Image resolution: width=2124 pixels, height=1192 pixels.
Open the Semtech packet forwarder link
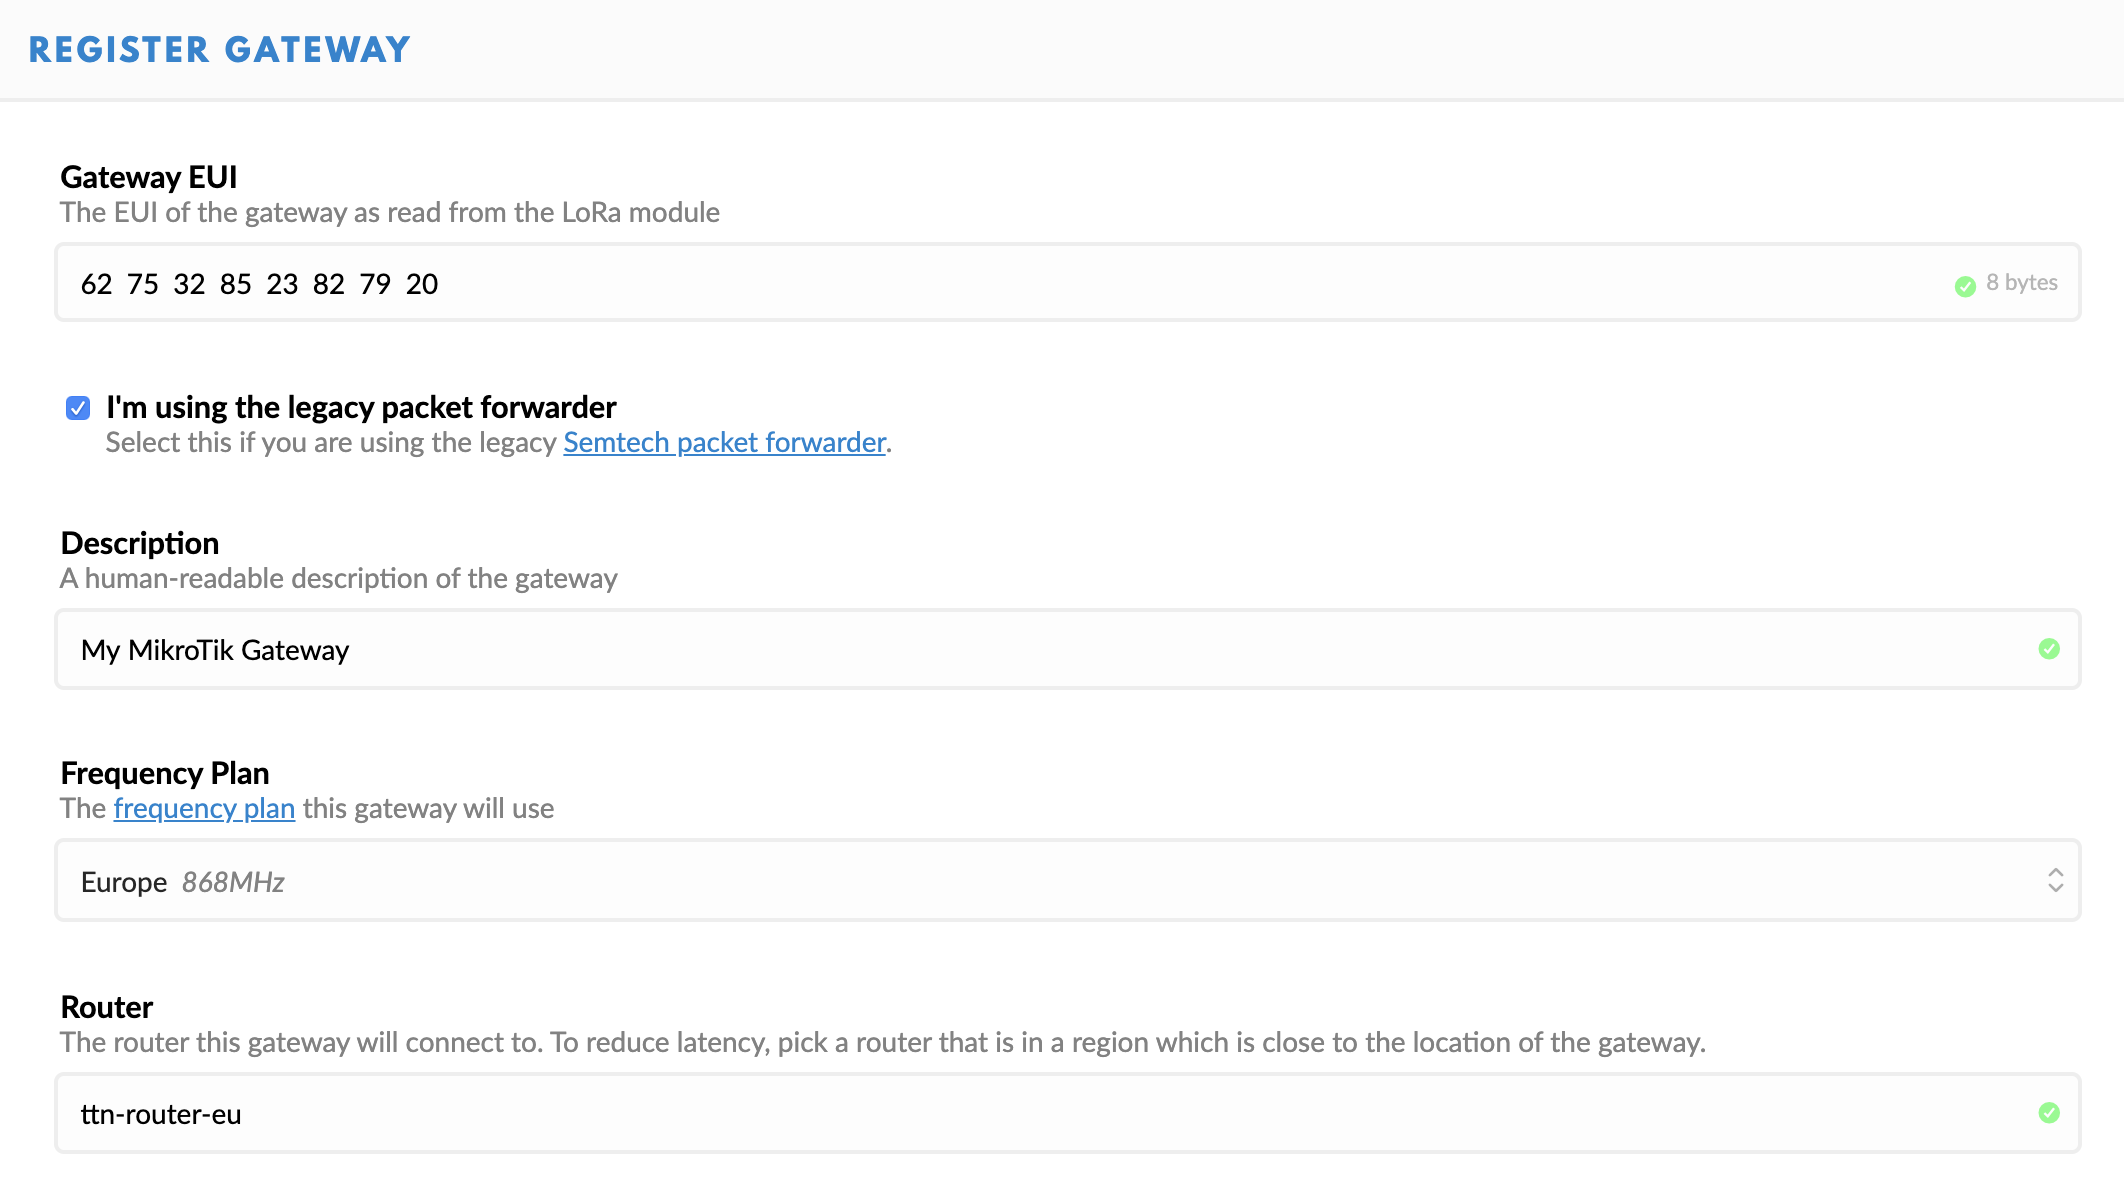(724, 443)
